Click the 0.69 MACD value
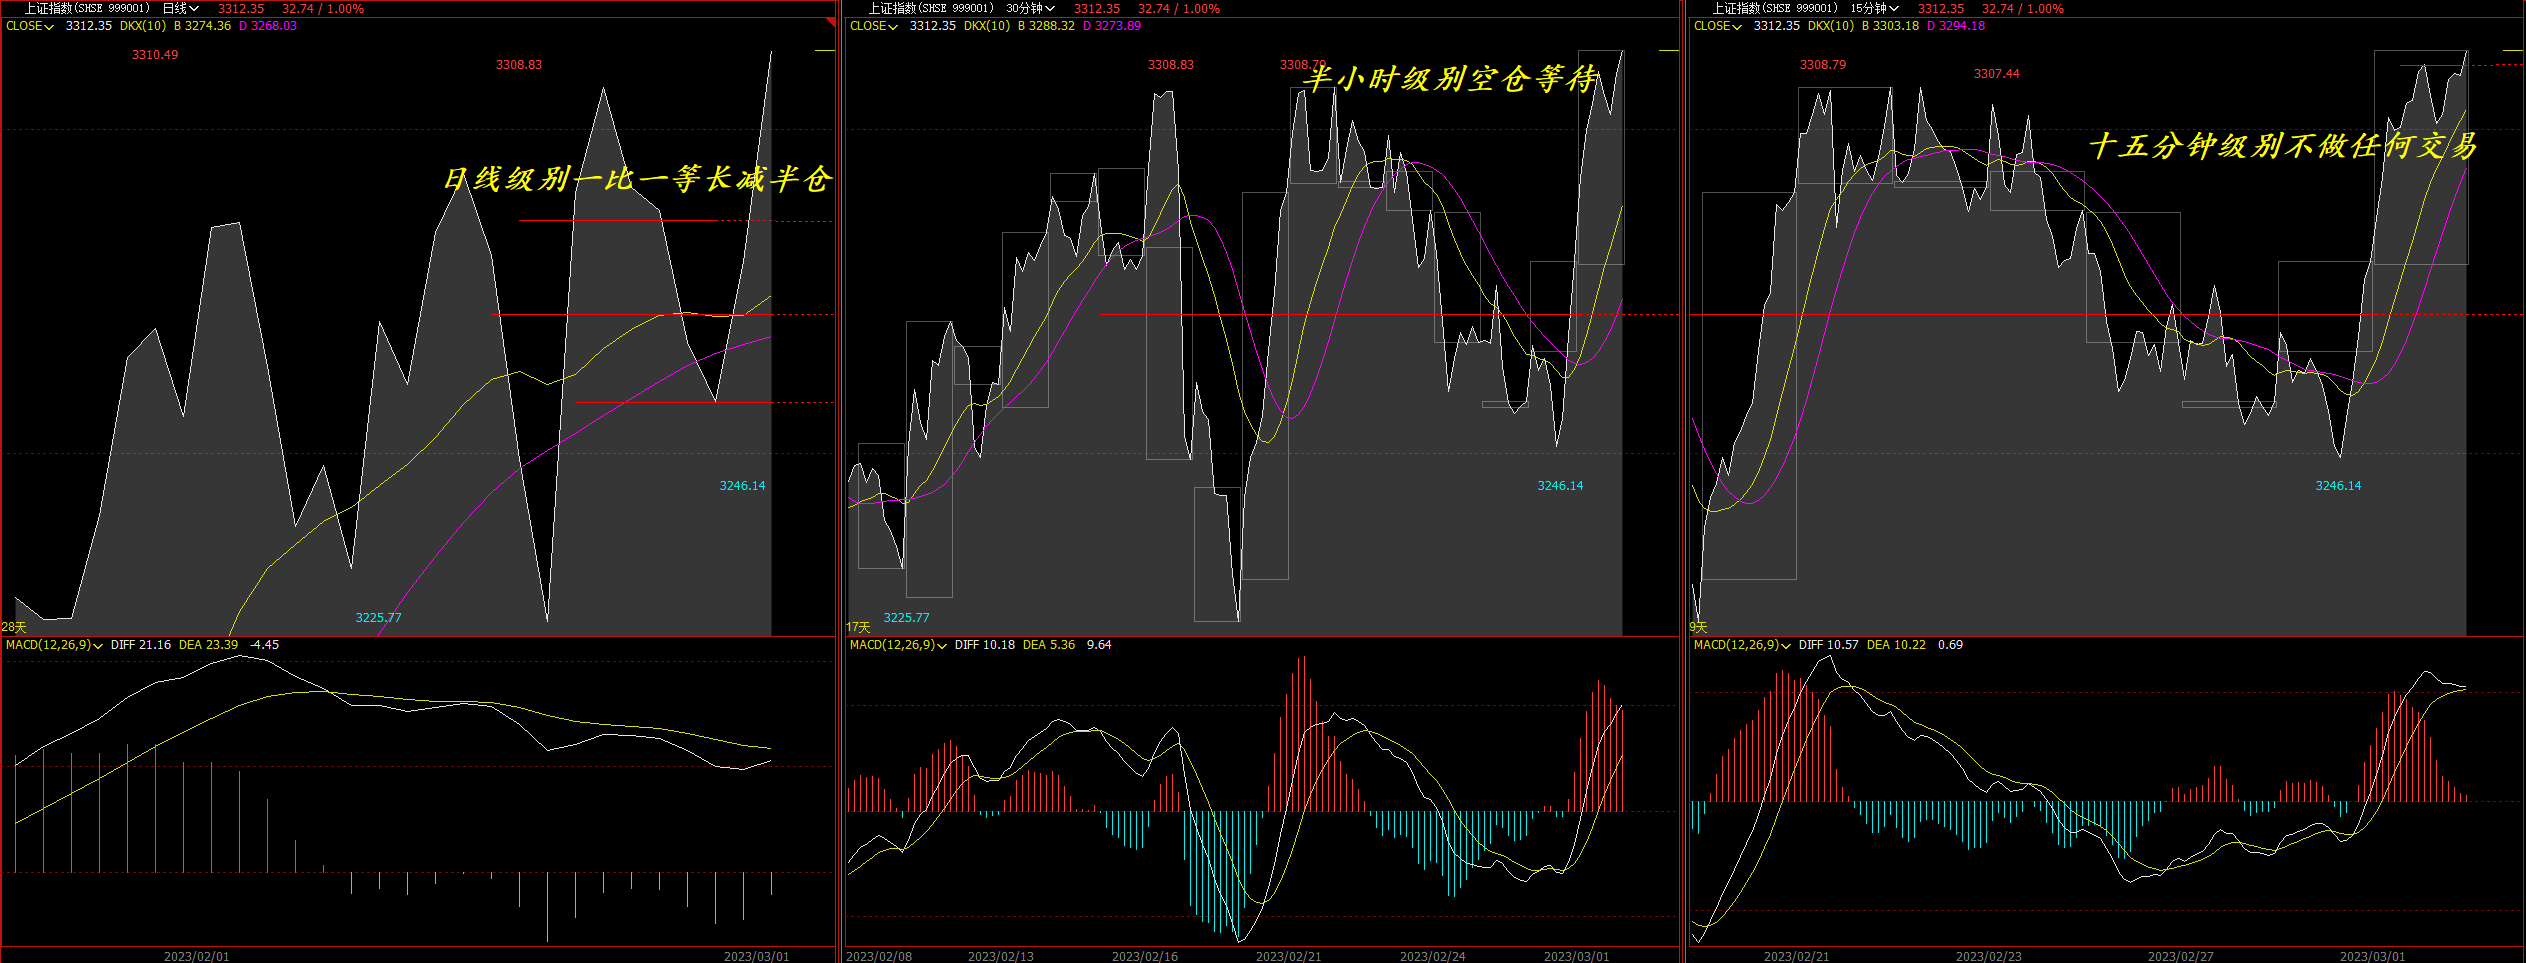The height and width of the screenshot is (963, 2526). pyautogui.click(x=1950, y=645)
